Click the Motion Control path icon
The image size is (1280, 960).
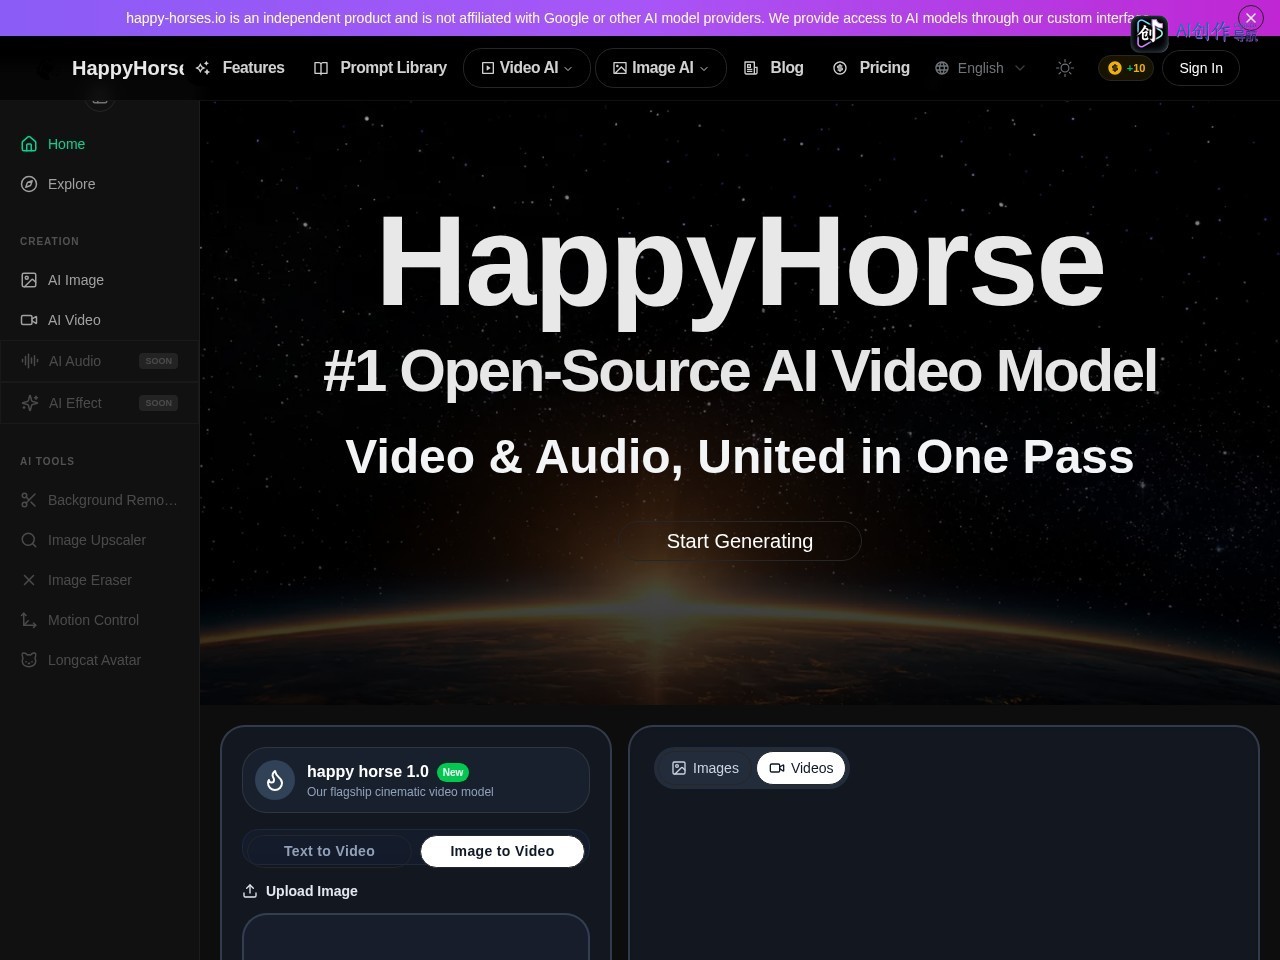click(x=29, y=620)
